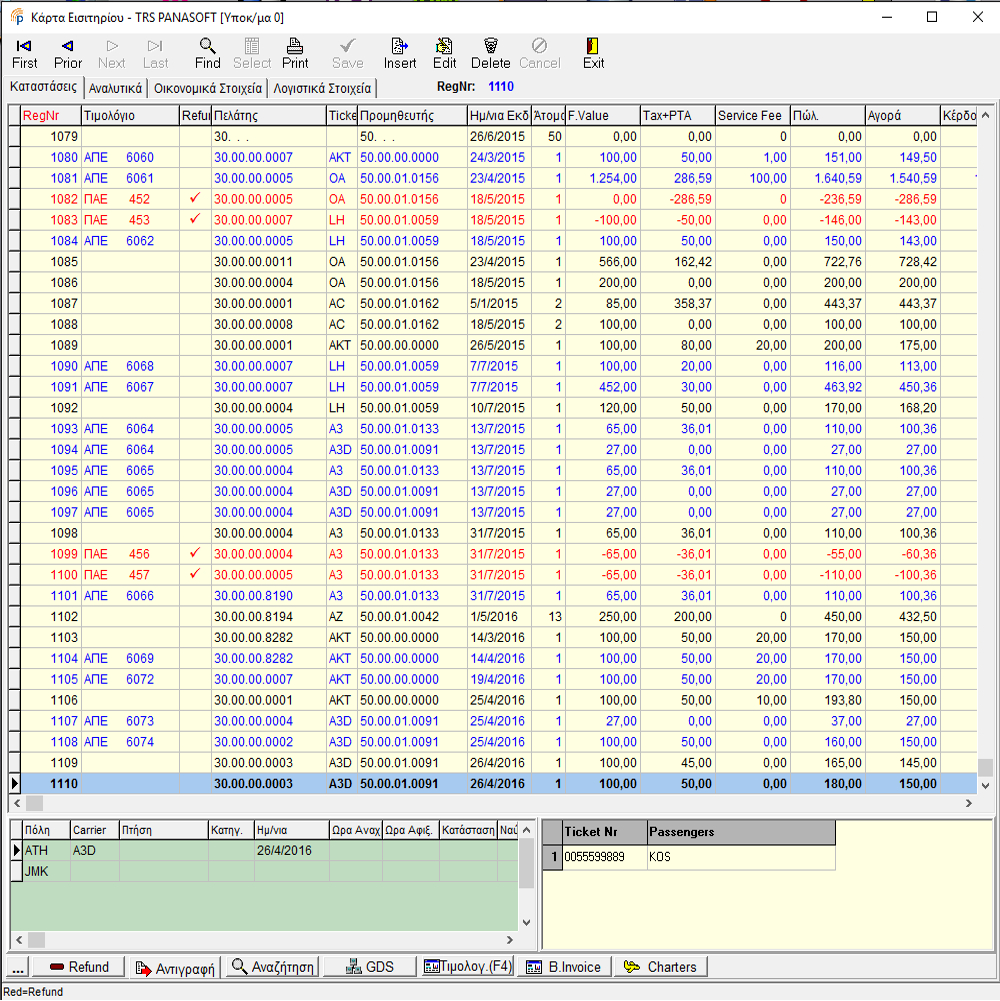Open the Find magnifier tool
Screen dimensions: 1000x1001
pyautogui.click(x=207, y=53)
